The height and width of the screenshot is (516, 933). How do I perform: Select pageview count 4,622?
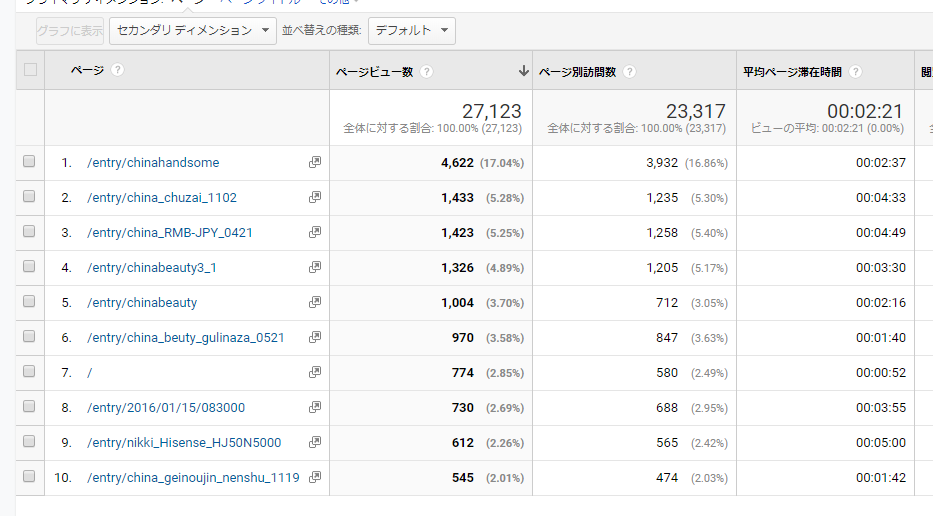point(458,162)
